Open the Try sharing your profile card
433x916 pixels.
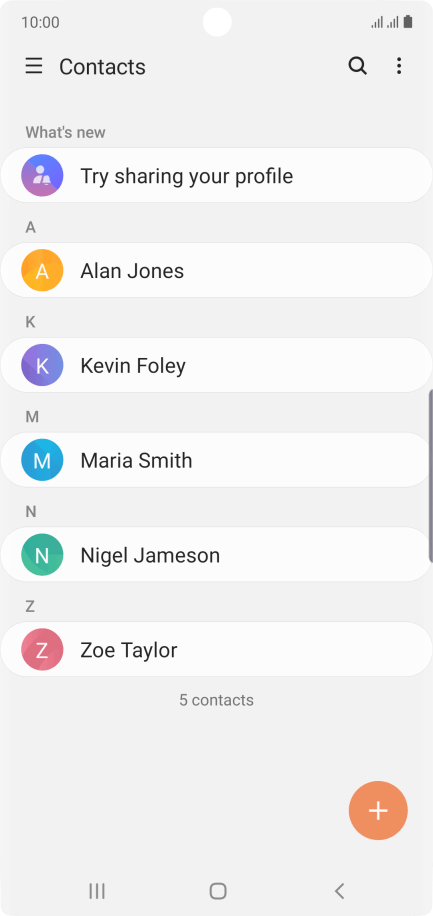pyautogui.click(x=216, y=175)
